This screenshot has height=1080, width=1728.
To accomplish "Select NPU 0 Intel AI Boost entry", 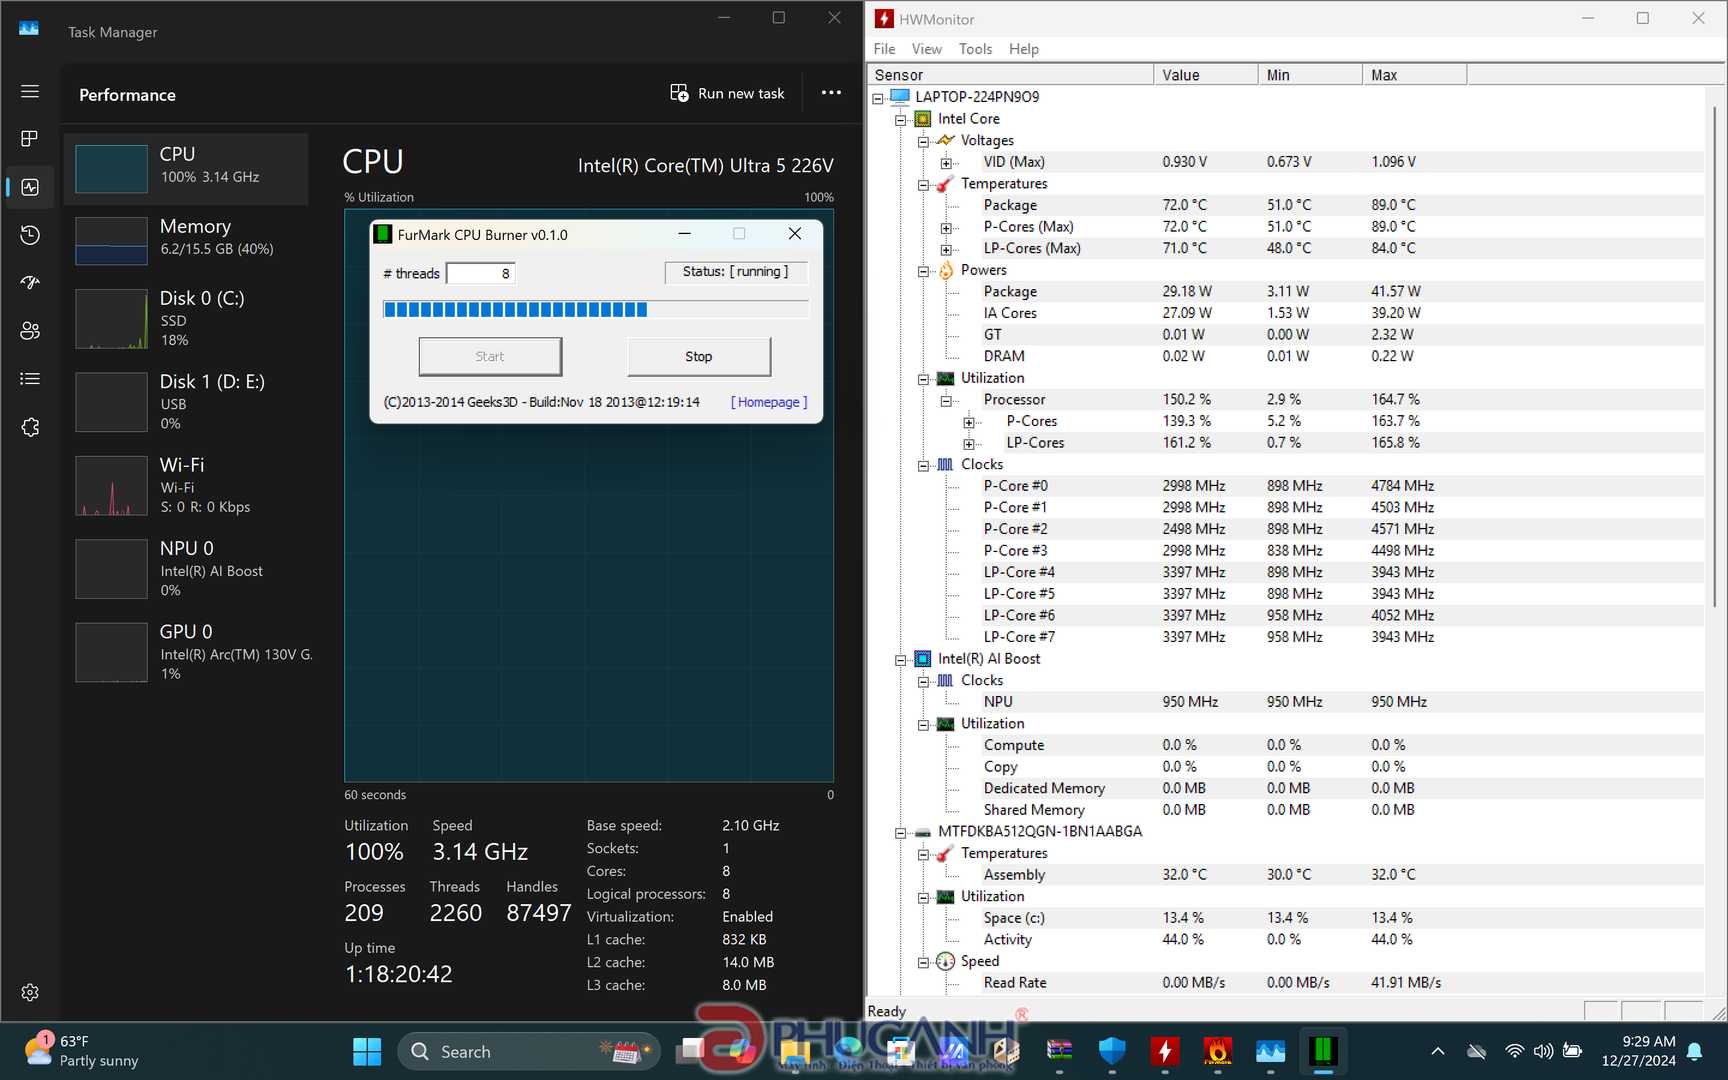I will 186,568.
